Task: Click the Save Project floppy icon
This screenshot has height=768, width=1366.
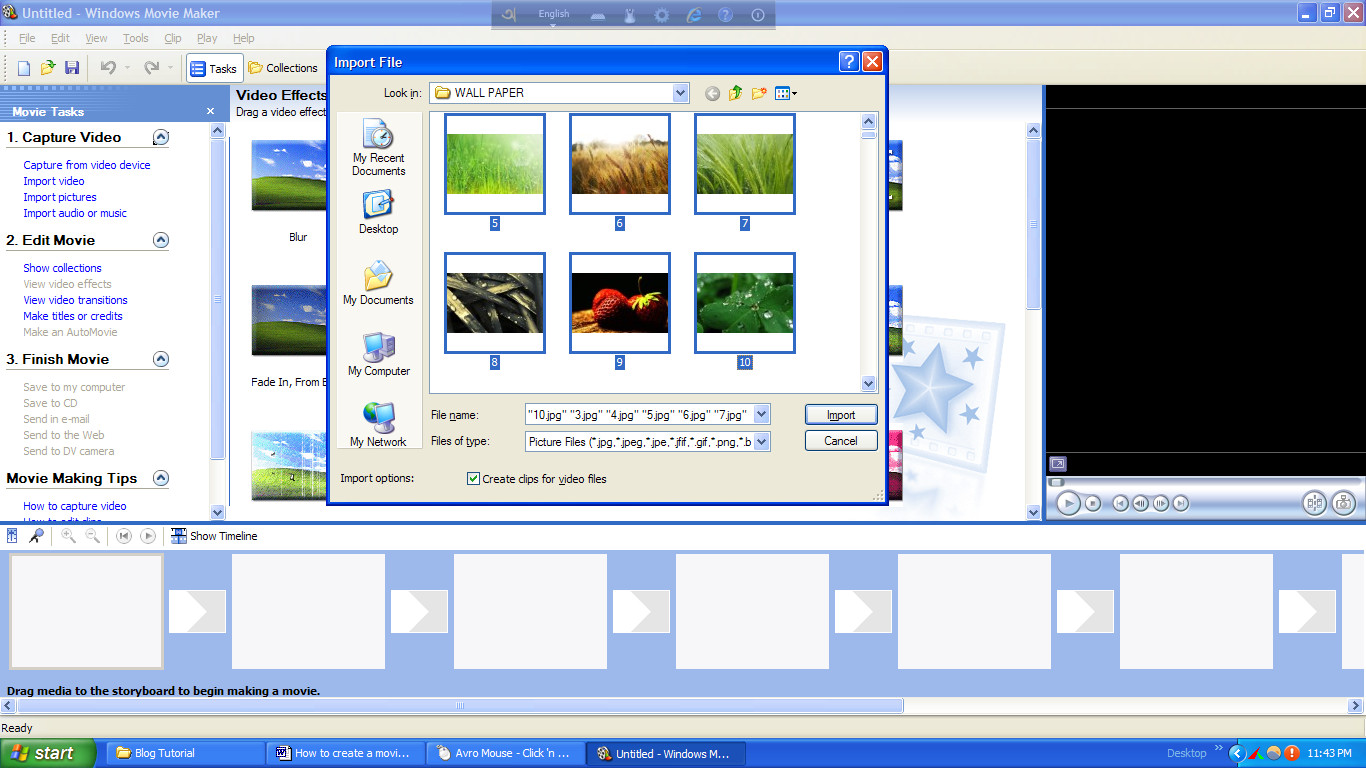Action: pos(72,68)
